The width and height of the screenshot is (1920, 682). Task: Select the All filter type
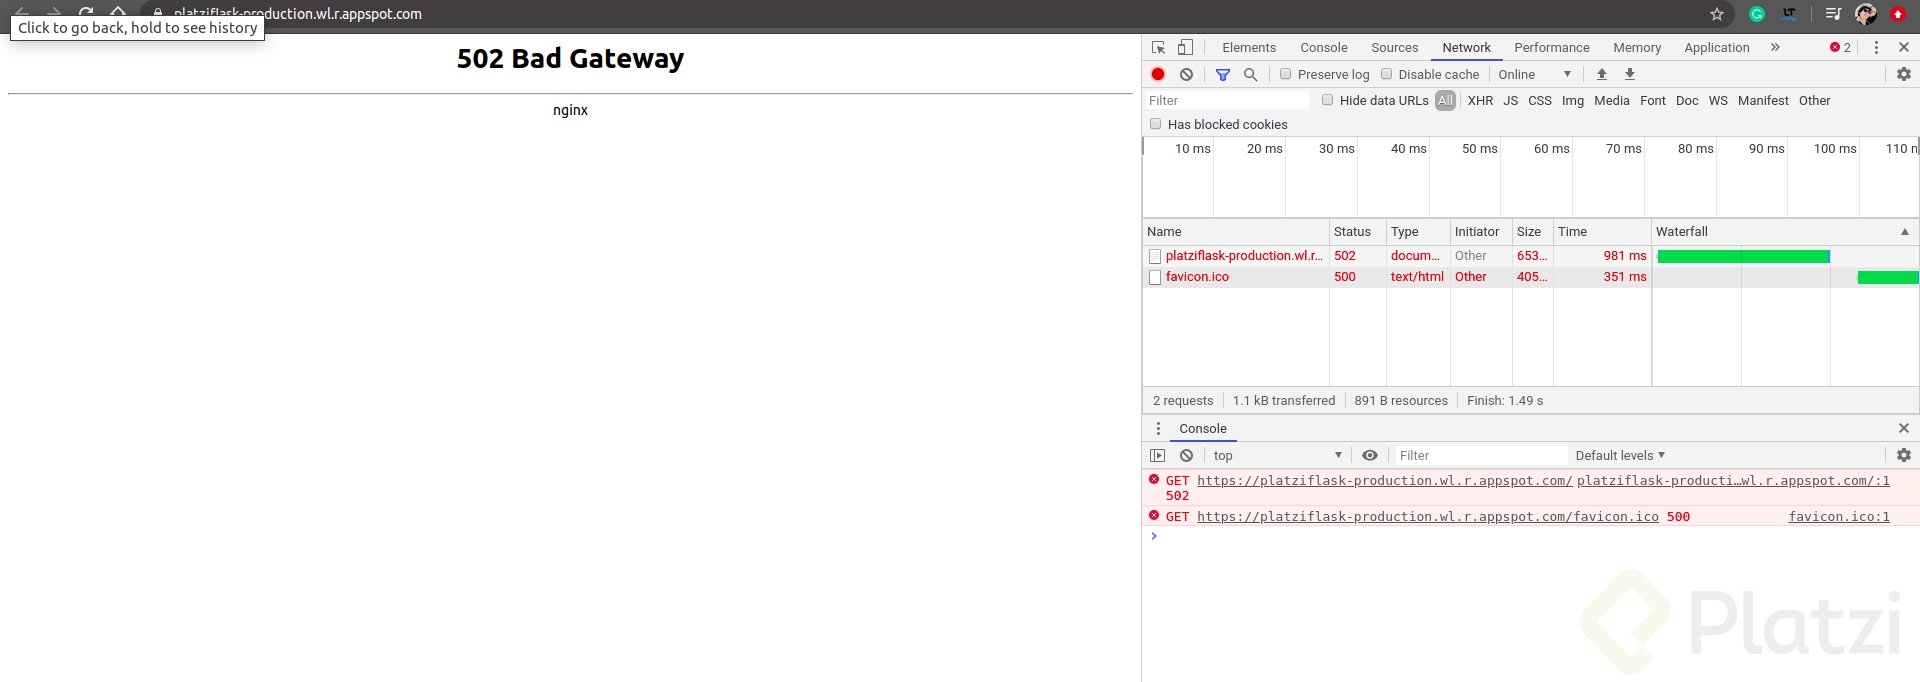(x=1445, y=100)
